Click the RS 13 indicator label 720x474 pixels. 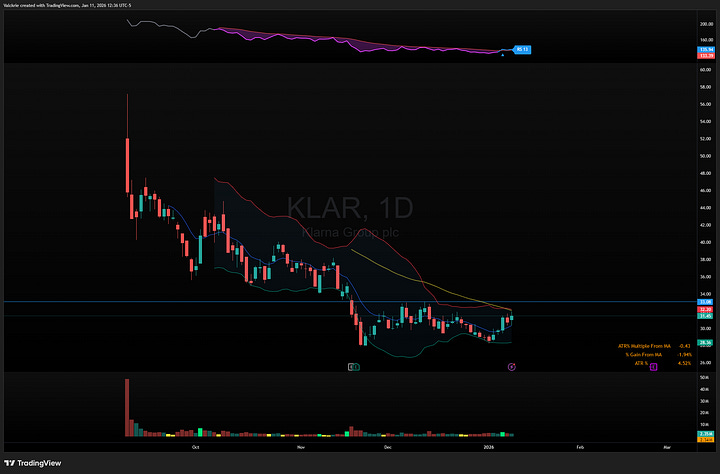[x=523, y=49]
